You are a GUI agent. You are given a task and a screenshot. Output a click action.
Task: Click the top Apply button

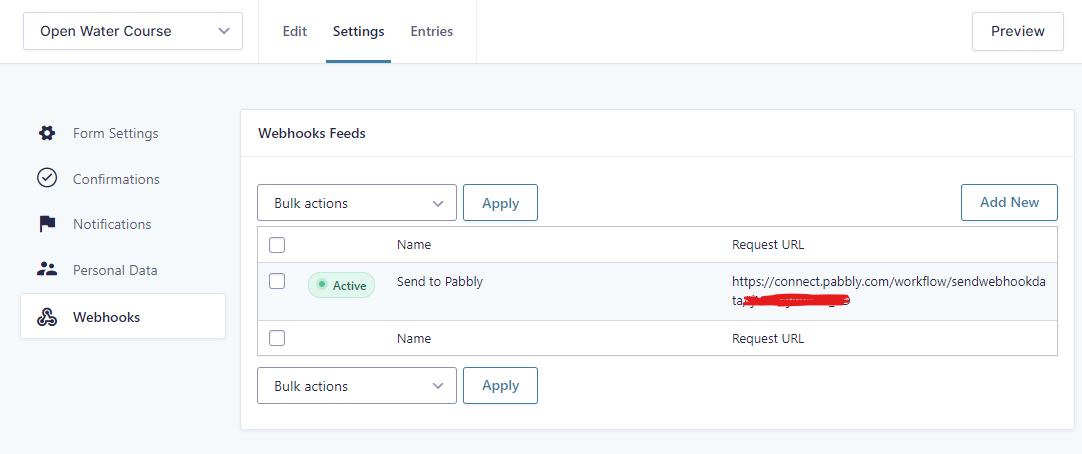pyautogui.click(x=500, y=203)
